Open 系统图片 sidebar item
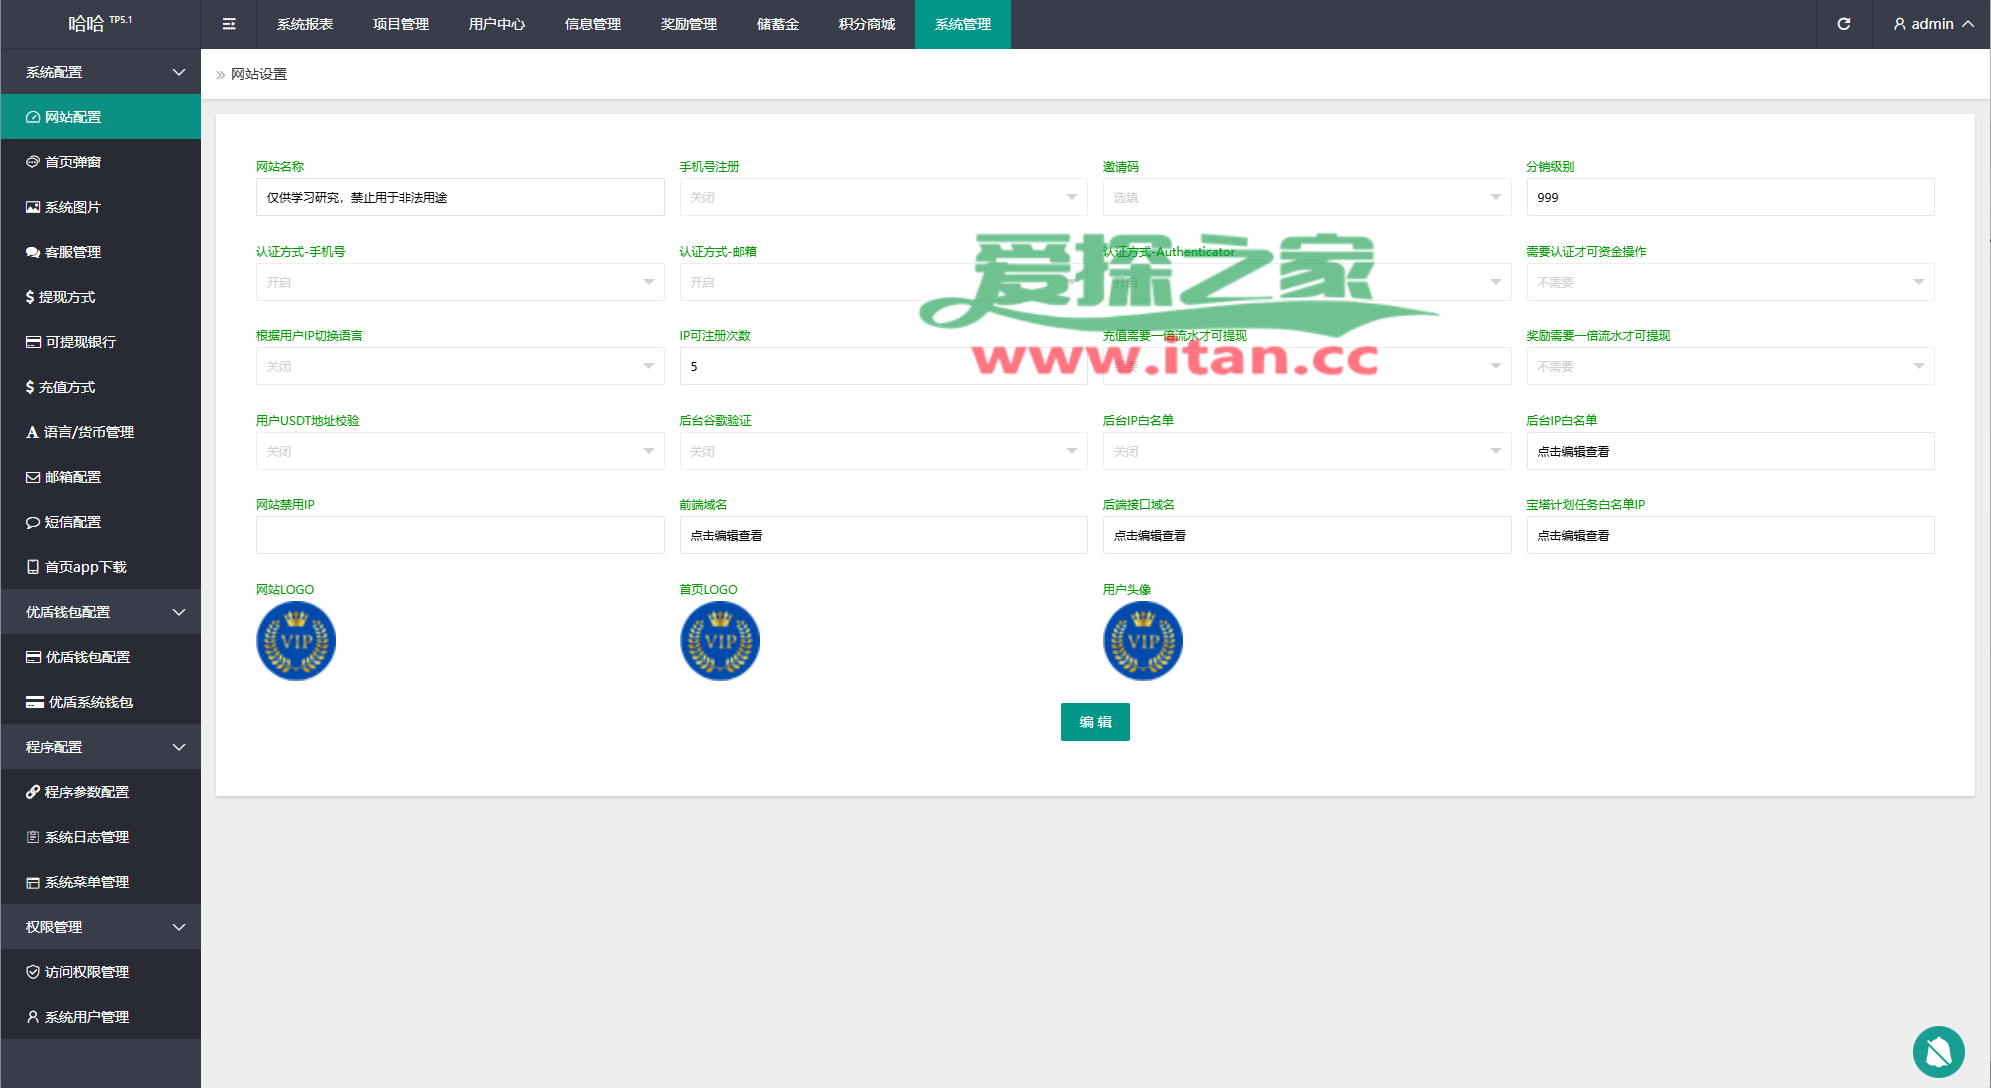1991x1088 pixels. click(x=73, y=207)
